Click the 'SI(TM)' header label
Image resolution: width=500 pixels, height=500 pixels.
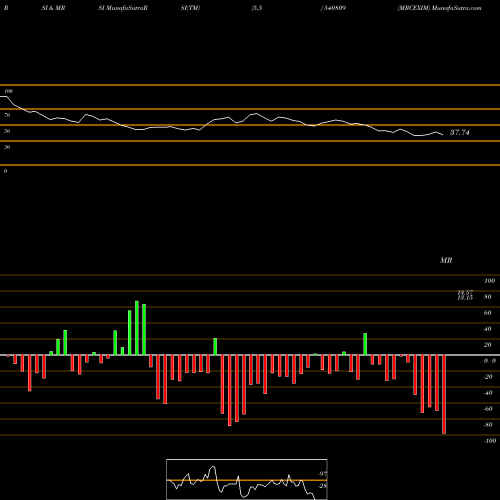pos(190,8)
